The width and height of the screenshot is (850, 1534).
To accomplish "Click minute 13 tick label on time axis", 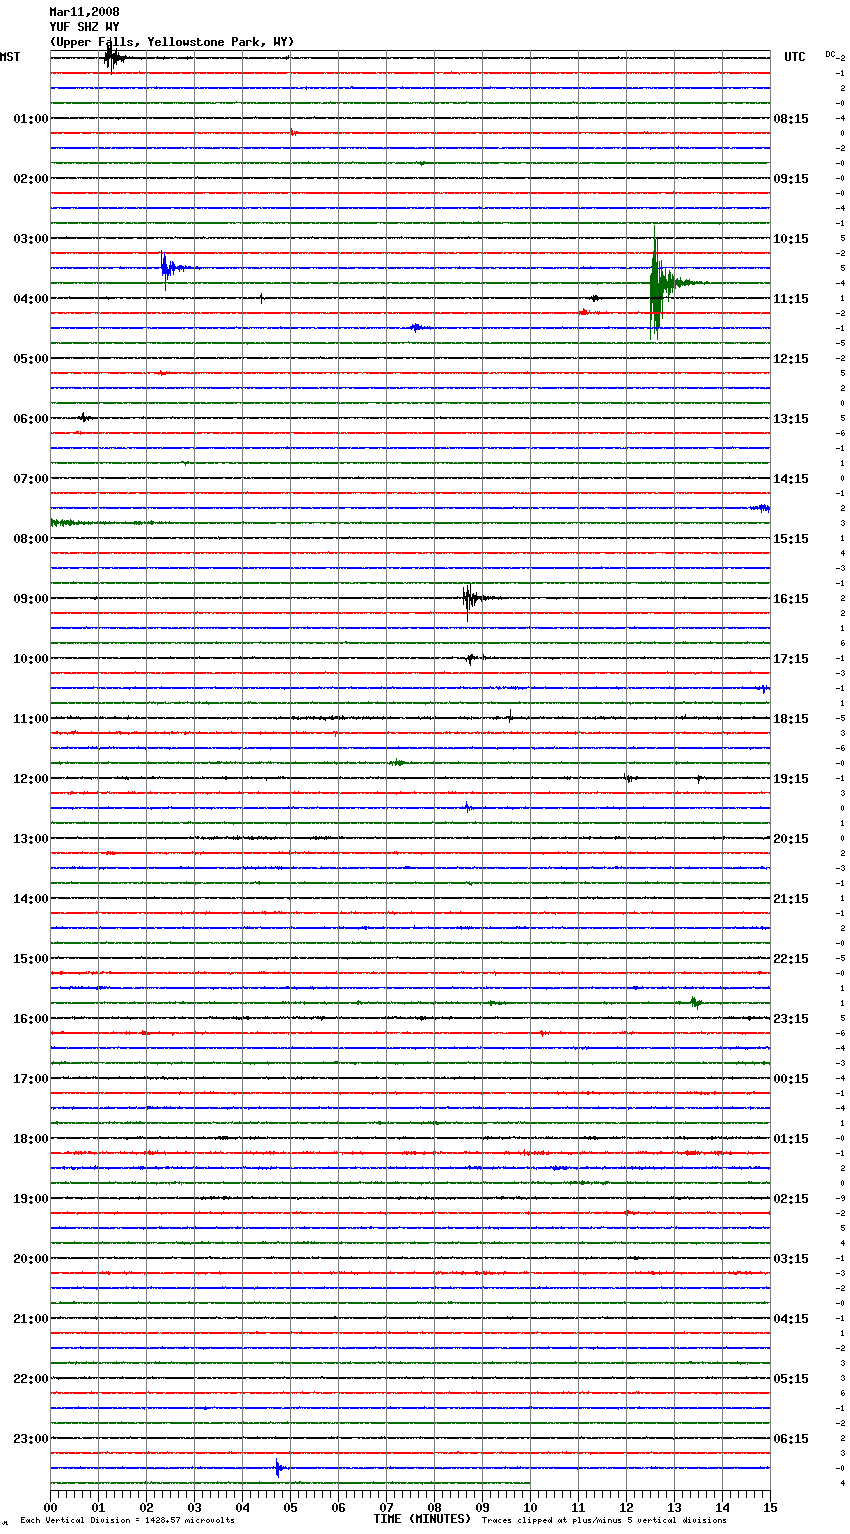I will tap(674, 1508).
